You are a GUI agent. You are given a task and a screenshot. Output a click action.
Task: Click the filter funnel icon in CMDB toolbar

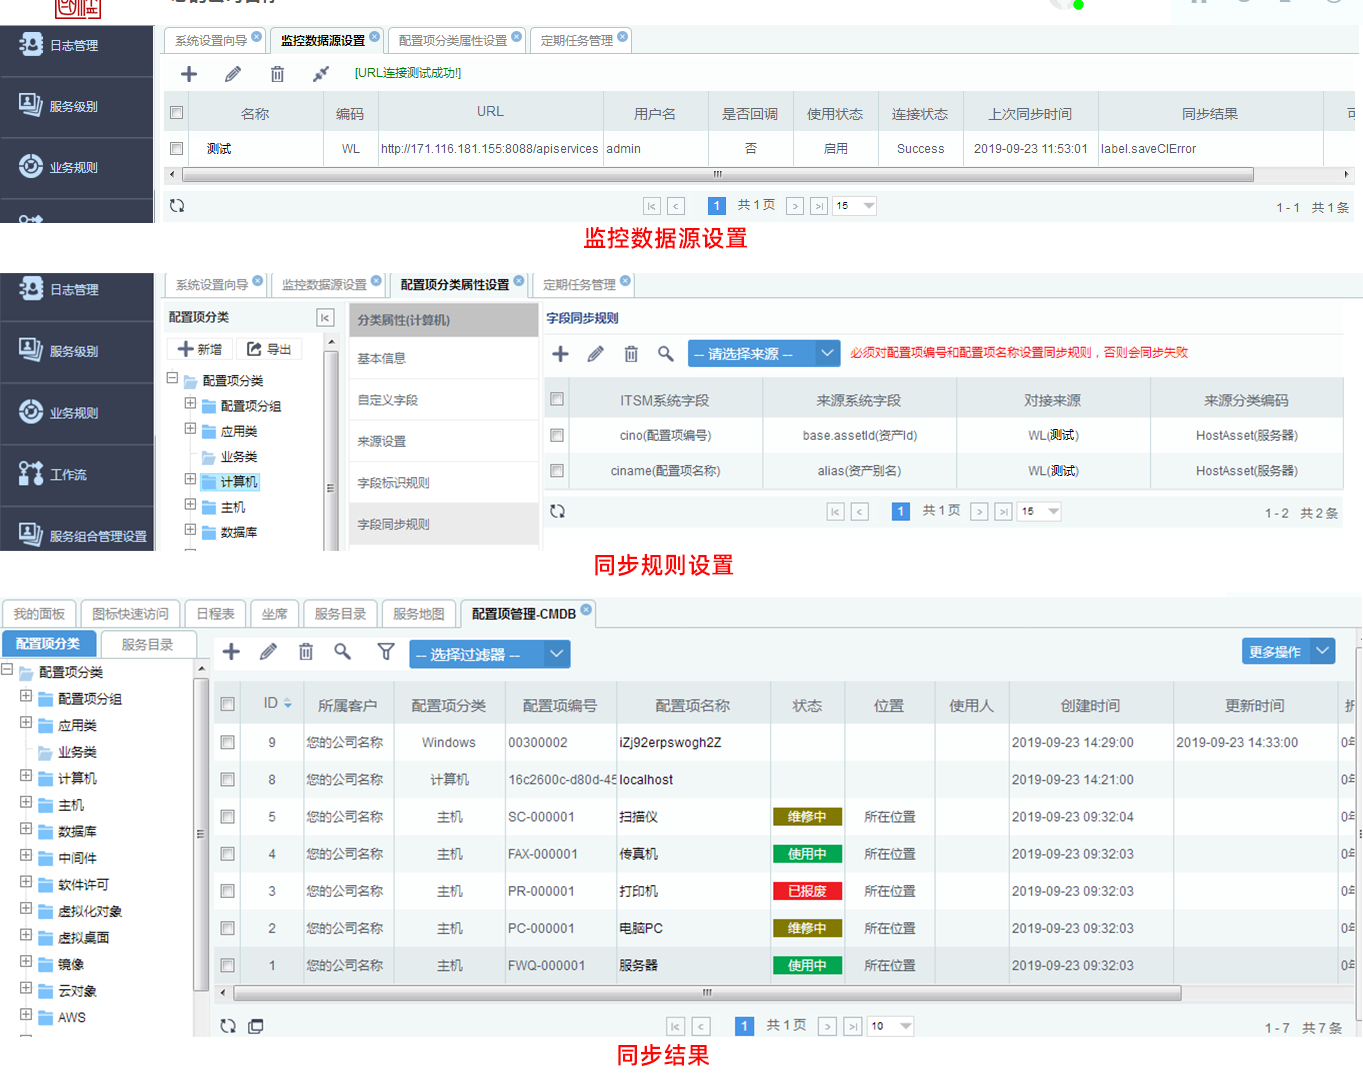coord(386,652)
